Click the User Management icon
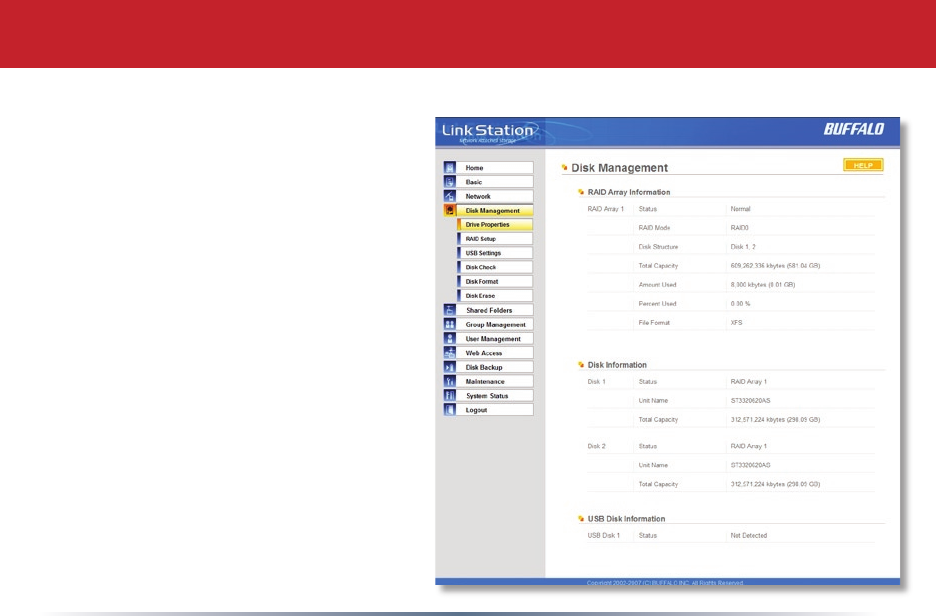The width and height of the screenshot is (936, 616). (x=449, y=339)
